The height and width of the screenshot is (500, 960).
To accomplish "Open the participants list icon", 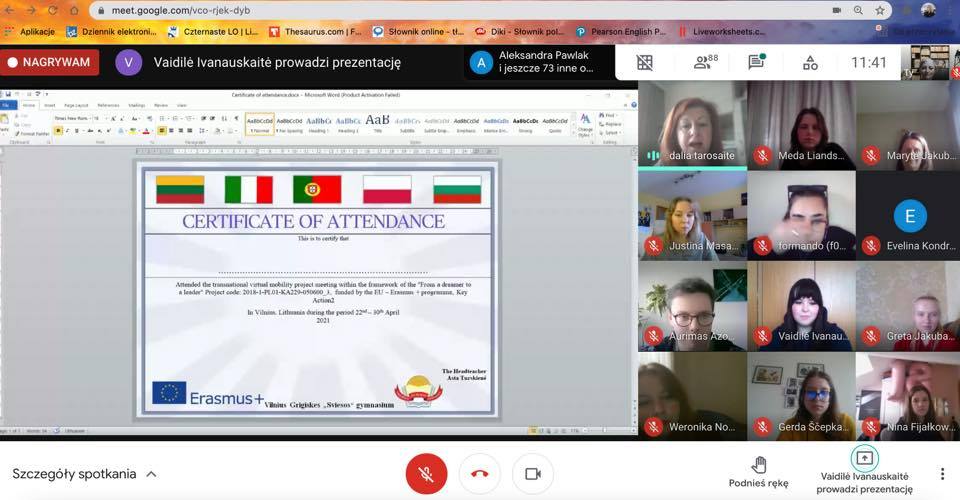I will (x=705, y=62).
